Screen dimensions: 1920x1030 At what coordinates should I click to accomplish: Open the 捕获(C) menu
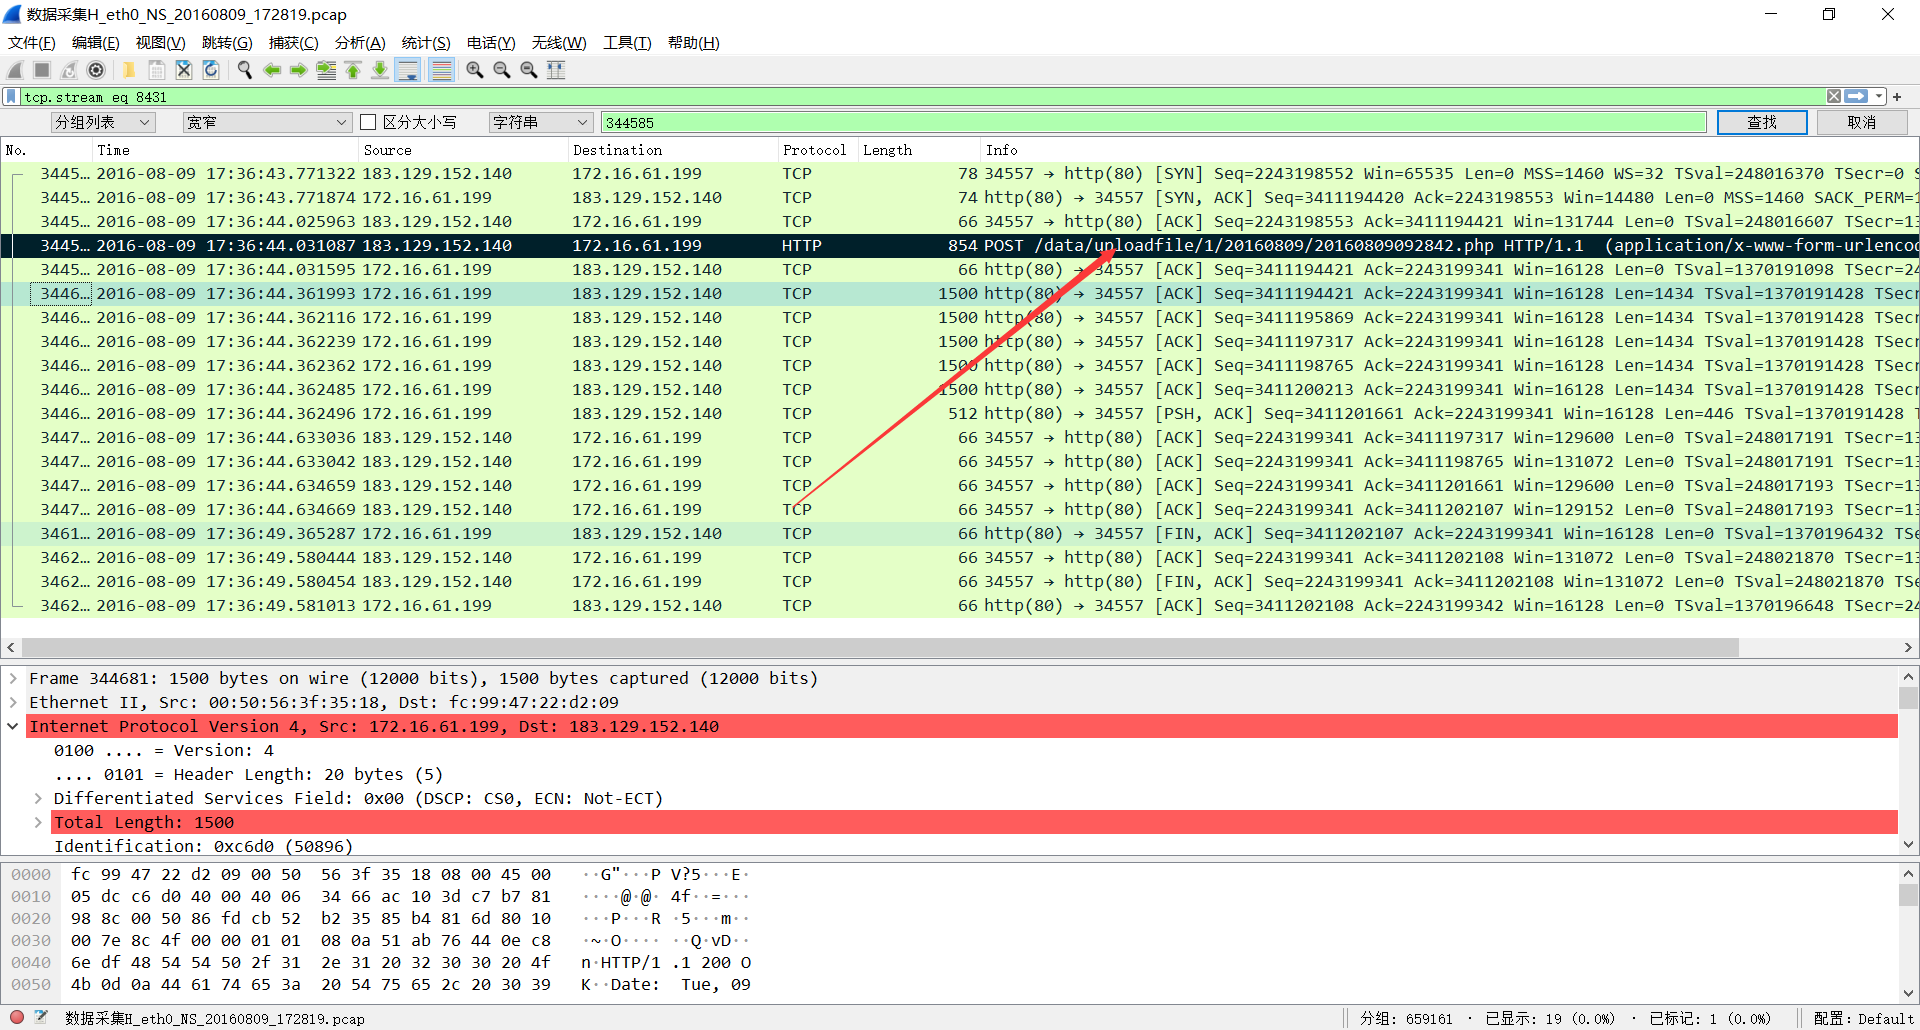293,43
